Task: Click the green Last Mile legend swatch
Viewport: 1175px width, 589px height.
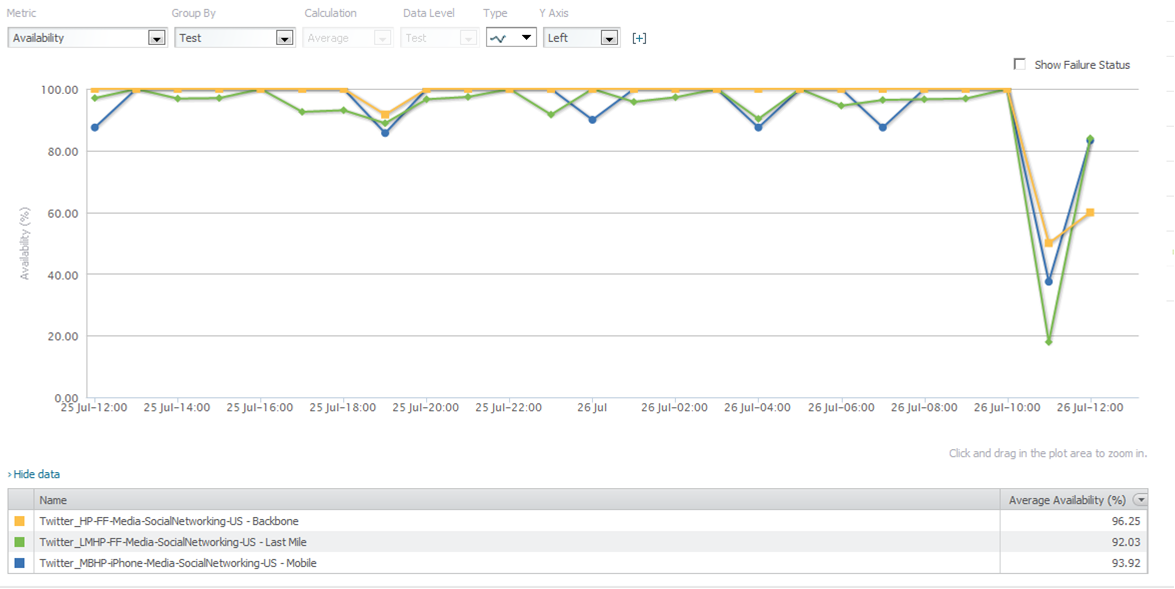Action: [x=20, y=542]
